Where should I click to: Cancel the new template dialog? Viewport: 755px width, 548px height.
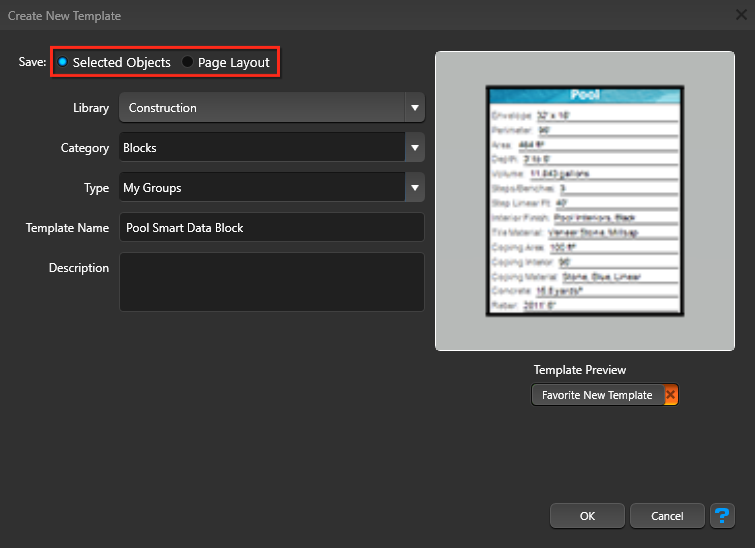pyautogui.click(x=667, y=516)
